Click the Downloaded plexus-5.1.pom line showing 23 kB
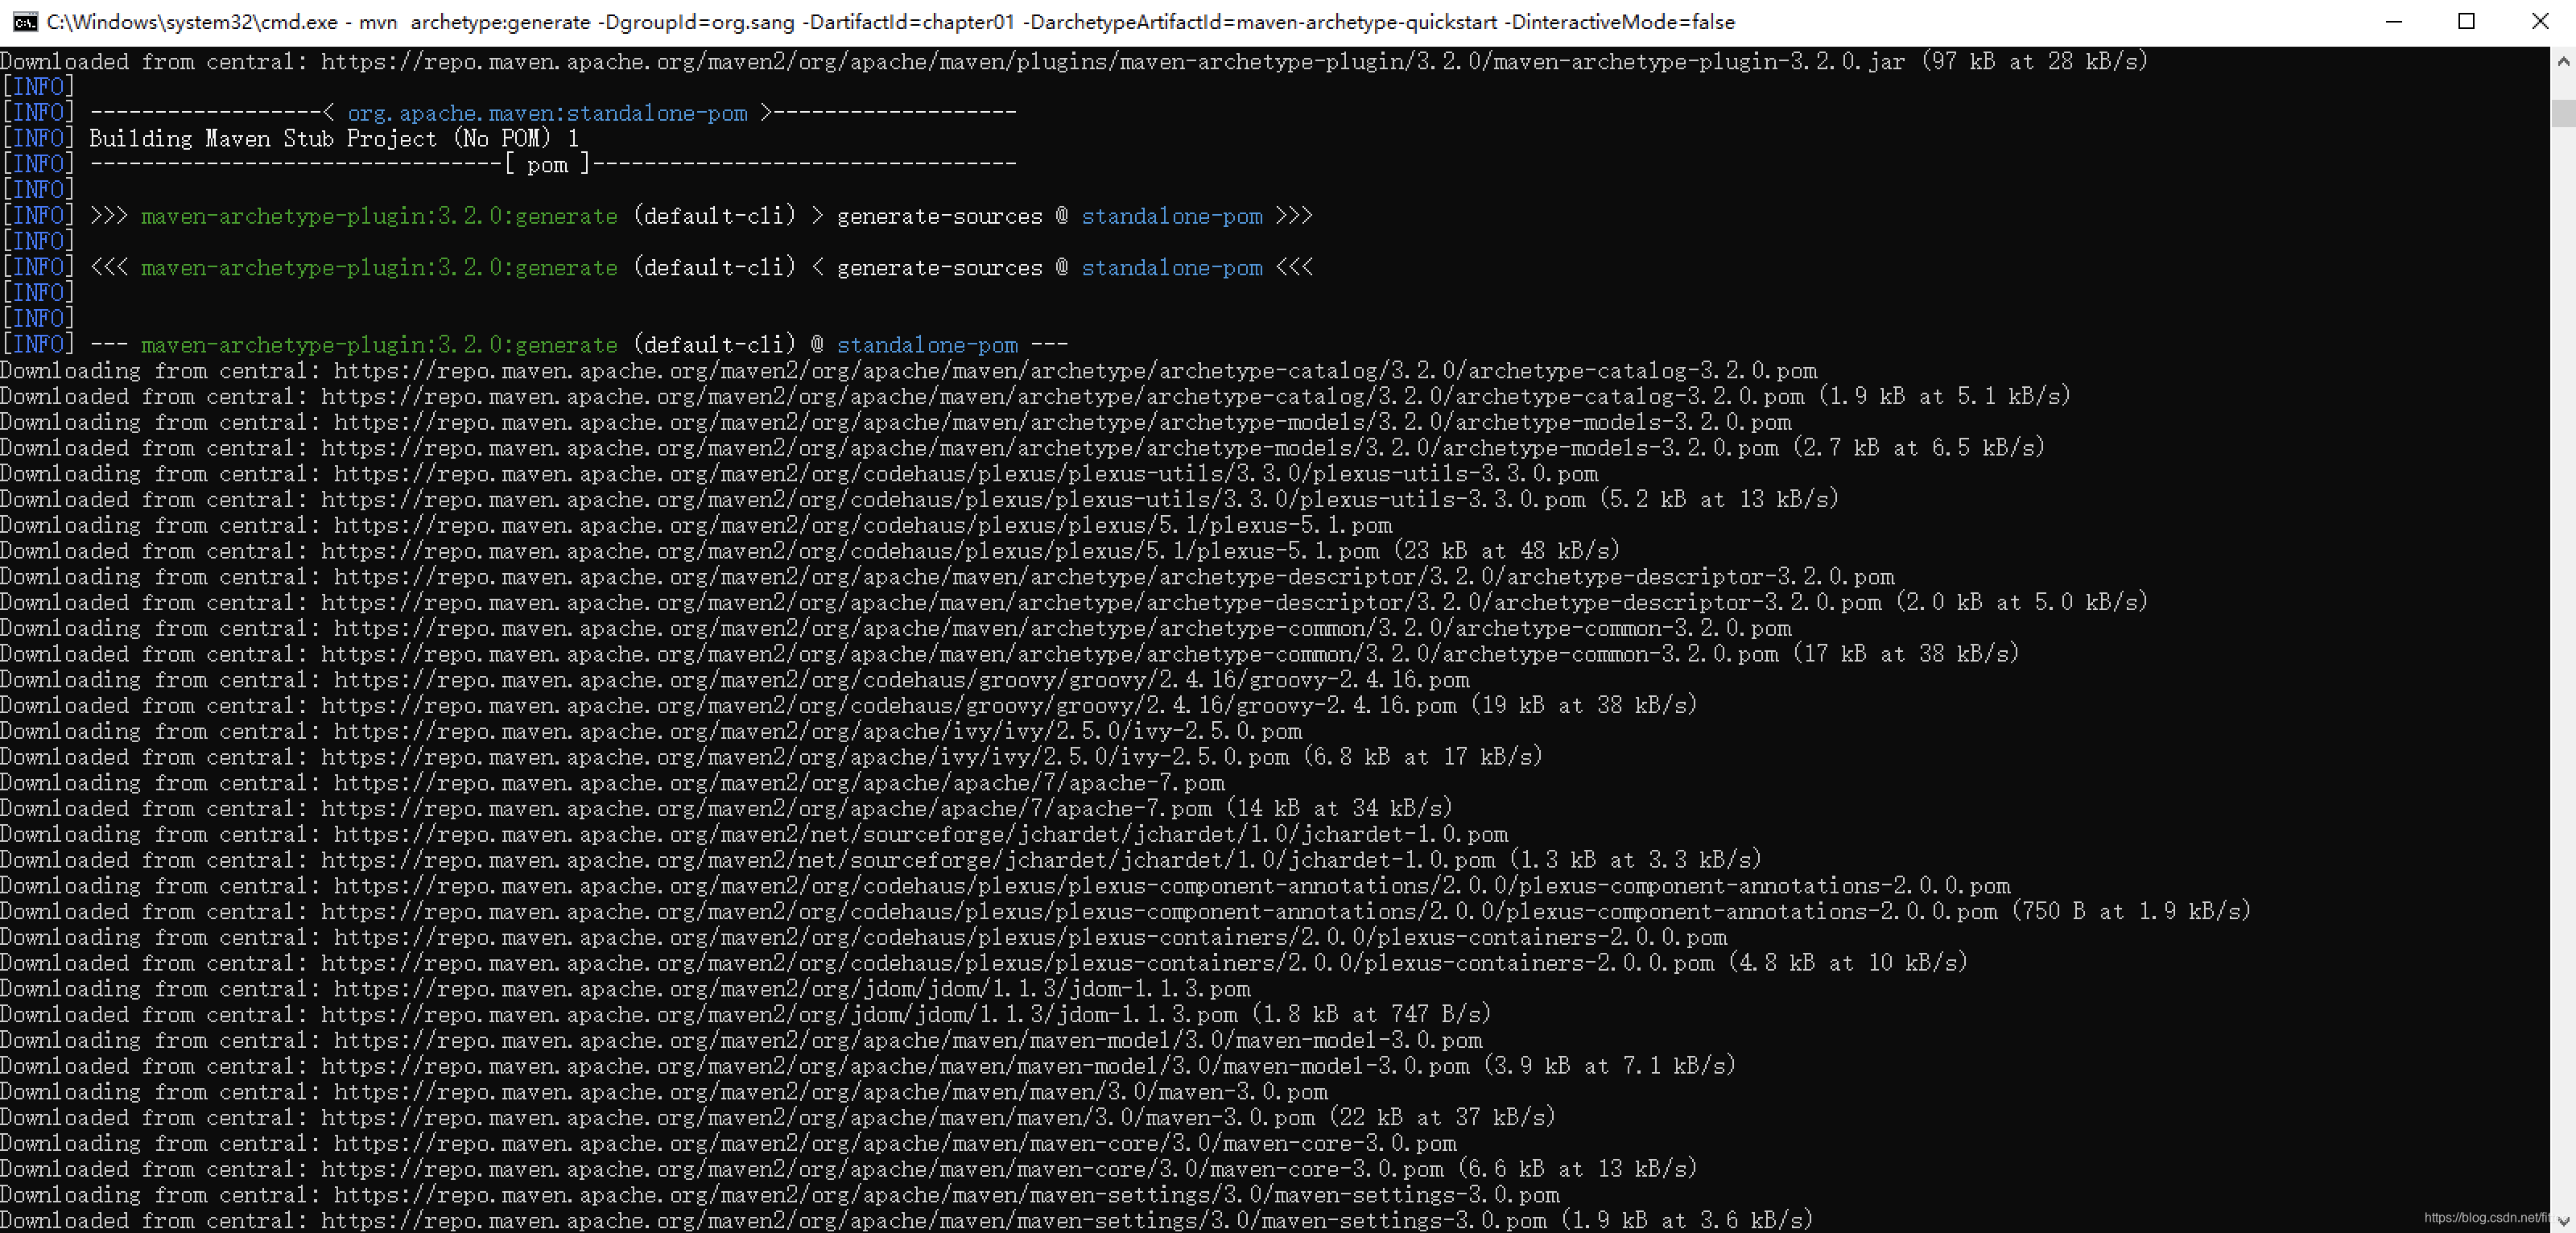This screenshot has width=2576, height=1233. [x=810, y=551]
